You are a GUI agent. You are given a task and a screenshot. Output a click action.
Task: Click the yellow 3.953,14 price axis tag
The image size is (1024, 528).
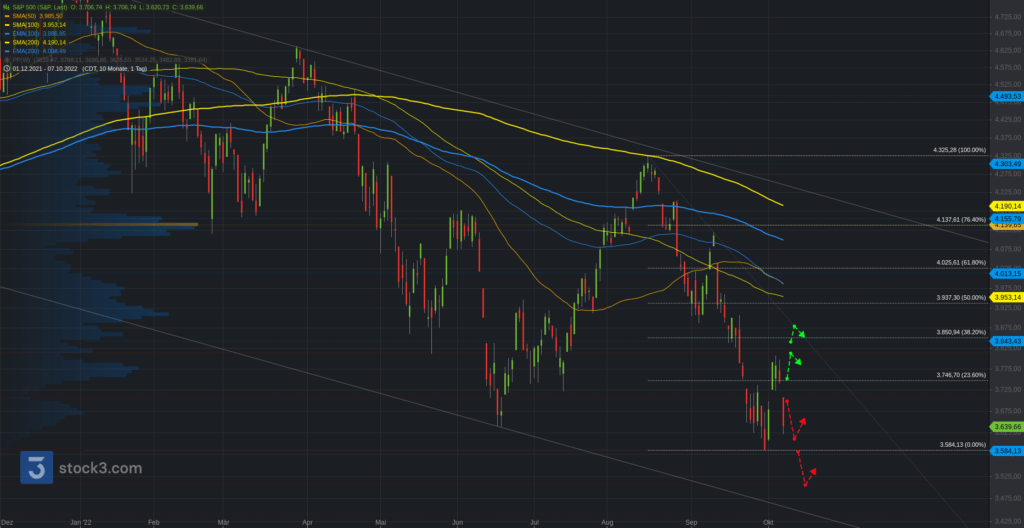point(1006,297)
